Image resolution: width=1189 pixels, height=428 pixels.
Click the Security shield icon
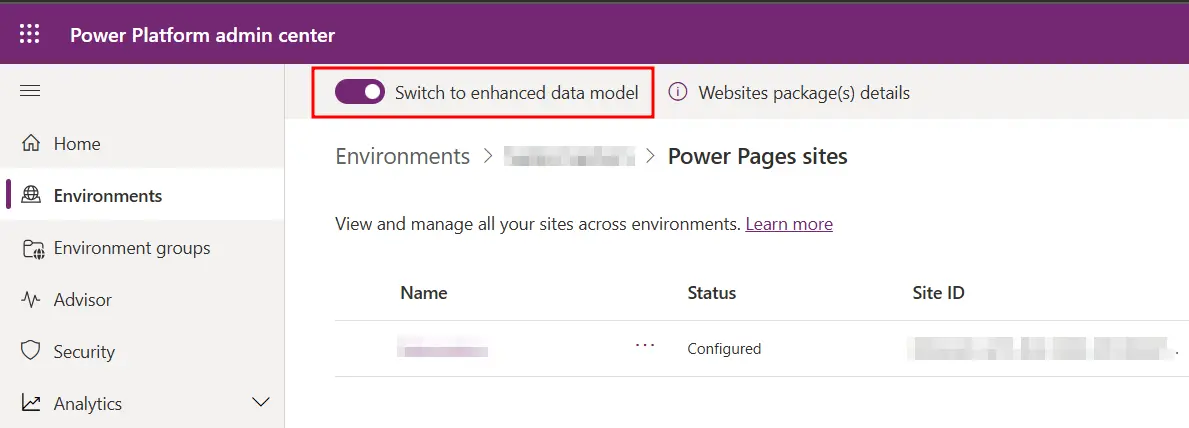(30, 351)
